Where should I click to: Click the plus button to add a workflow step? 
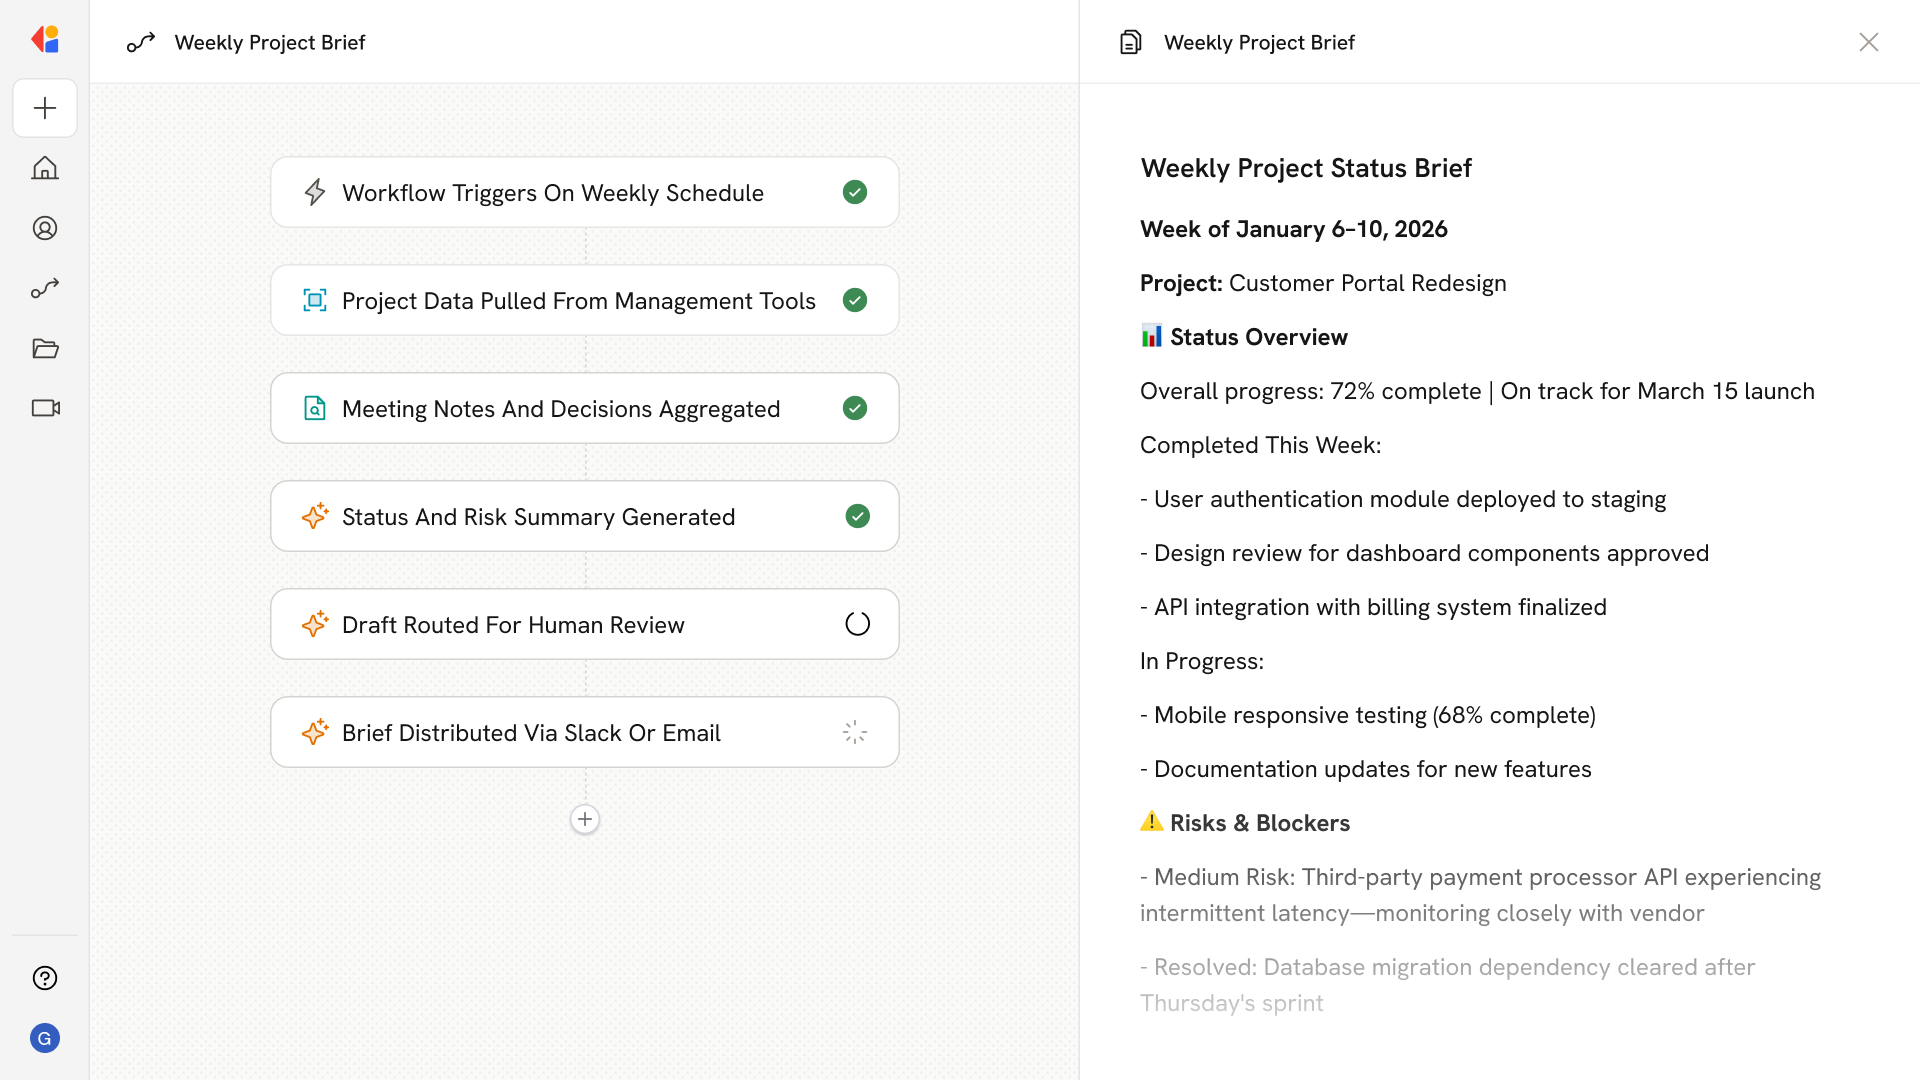click(585, 819)
